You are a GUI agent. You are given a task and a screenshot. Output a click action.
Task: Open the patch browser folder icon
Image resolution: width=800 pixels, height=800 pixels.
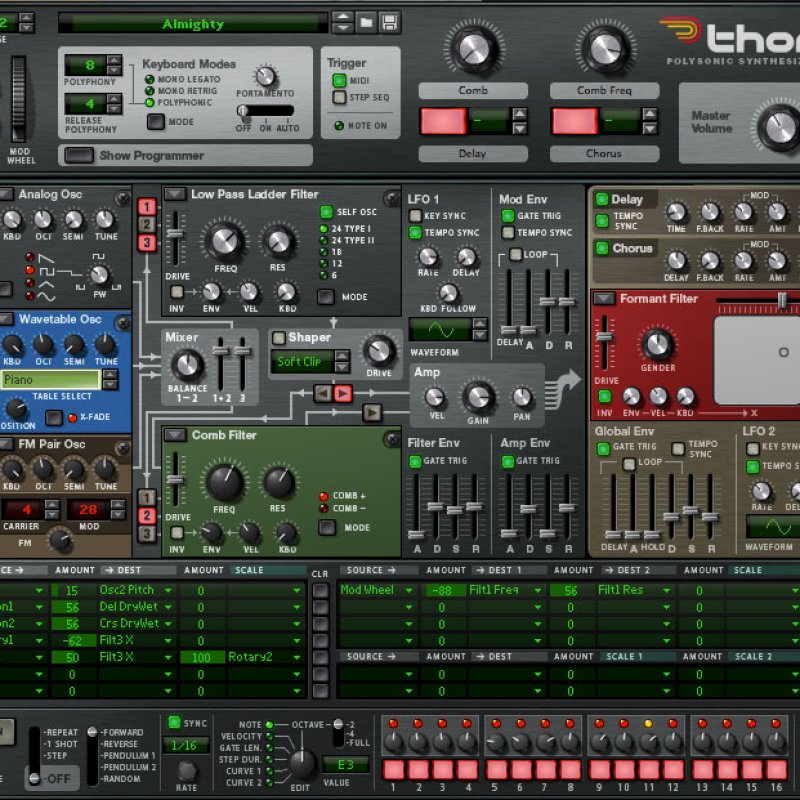pyautogui.click(x=366, y=22)
